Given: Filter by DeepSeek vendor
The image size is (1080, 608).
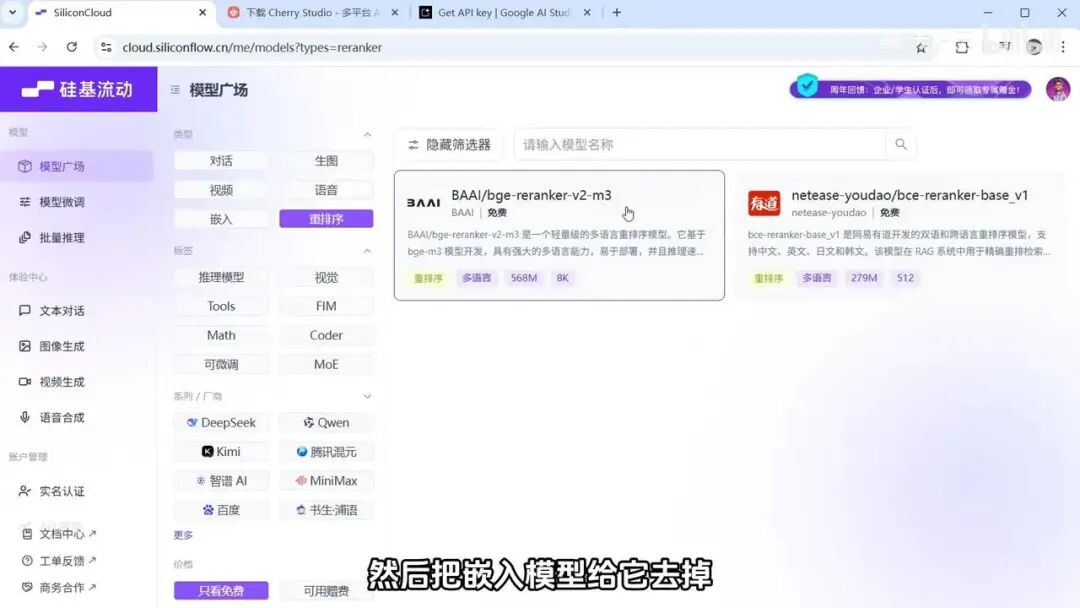Looking at the screenshot, I should [221, 423].
